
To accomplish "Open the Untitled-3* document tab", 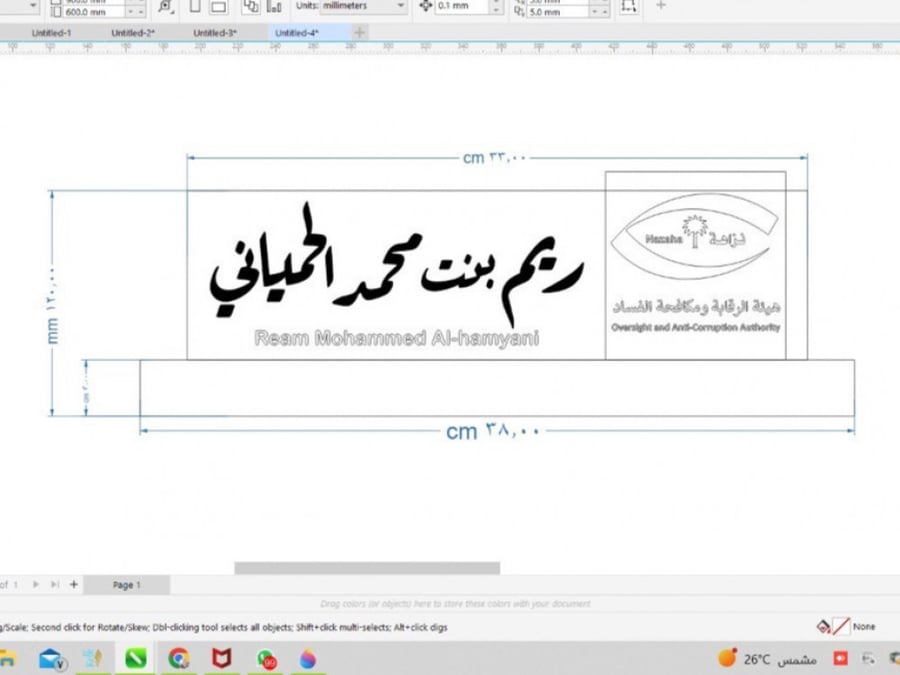I will coord(215,33).
